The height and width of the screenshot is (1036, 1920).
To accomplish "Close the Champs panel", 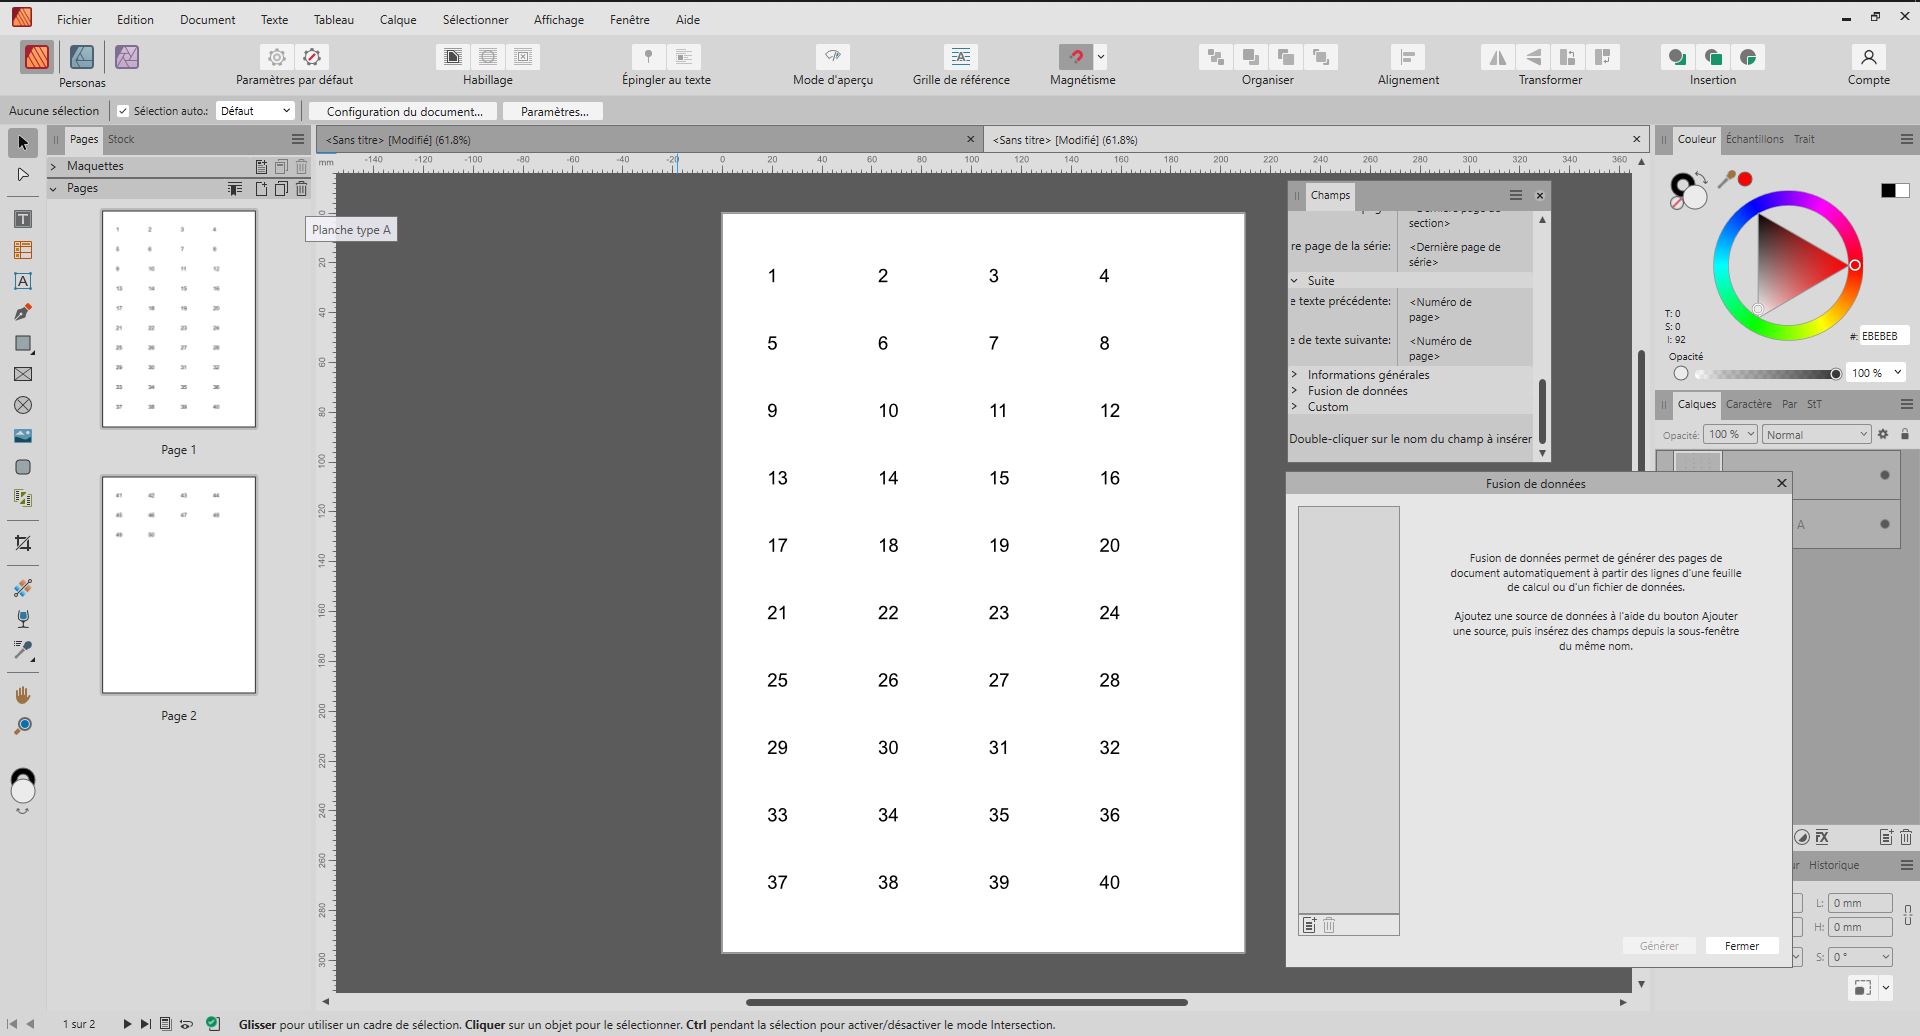I will click(1539, 195).
